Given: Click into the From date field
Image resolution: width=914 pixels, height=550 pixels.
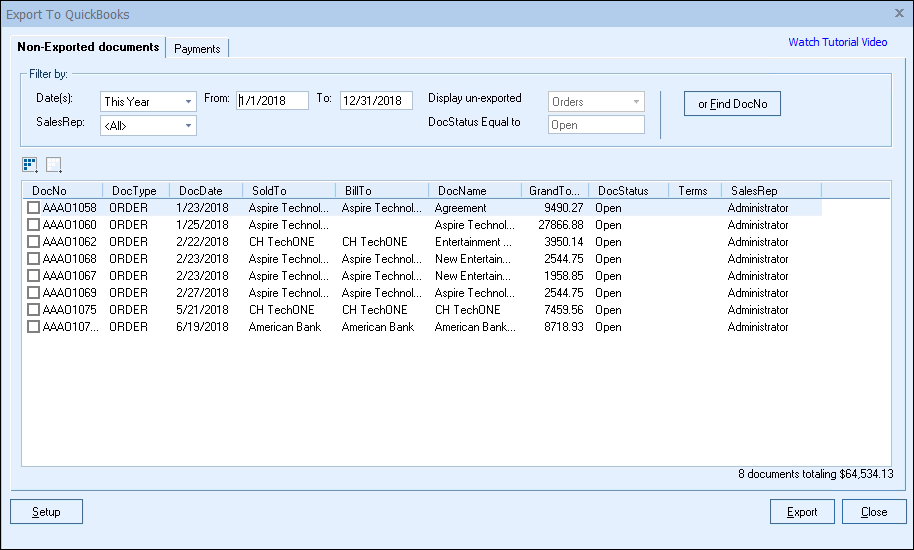Looking at the screenshot, I should click(272, 101).
